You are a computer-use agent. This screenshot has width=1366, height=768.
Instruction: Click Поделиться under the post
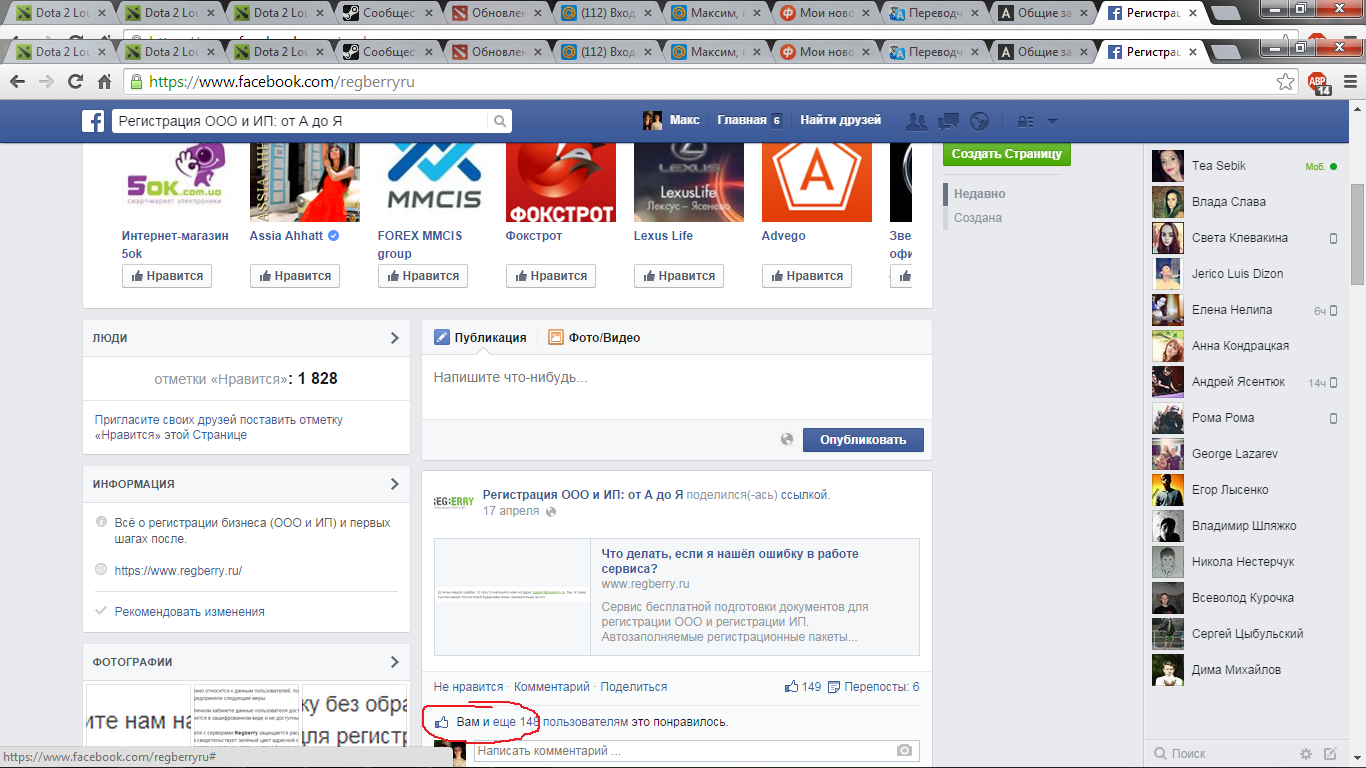(x=634, y=687)
